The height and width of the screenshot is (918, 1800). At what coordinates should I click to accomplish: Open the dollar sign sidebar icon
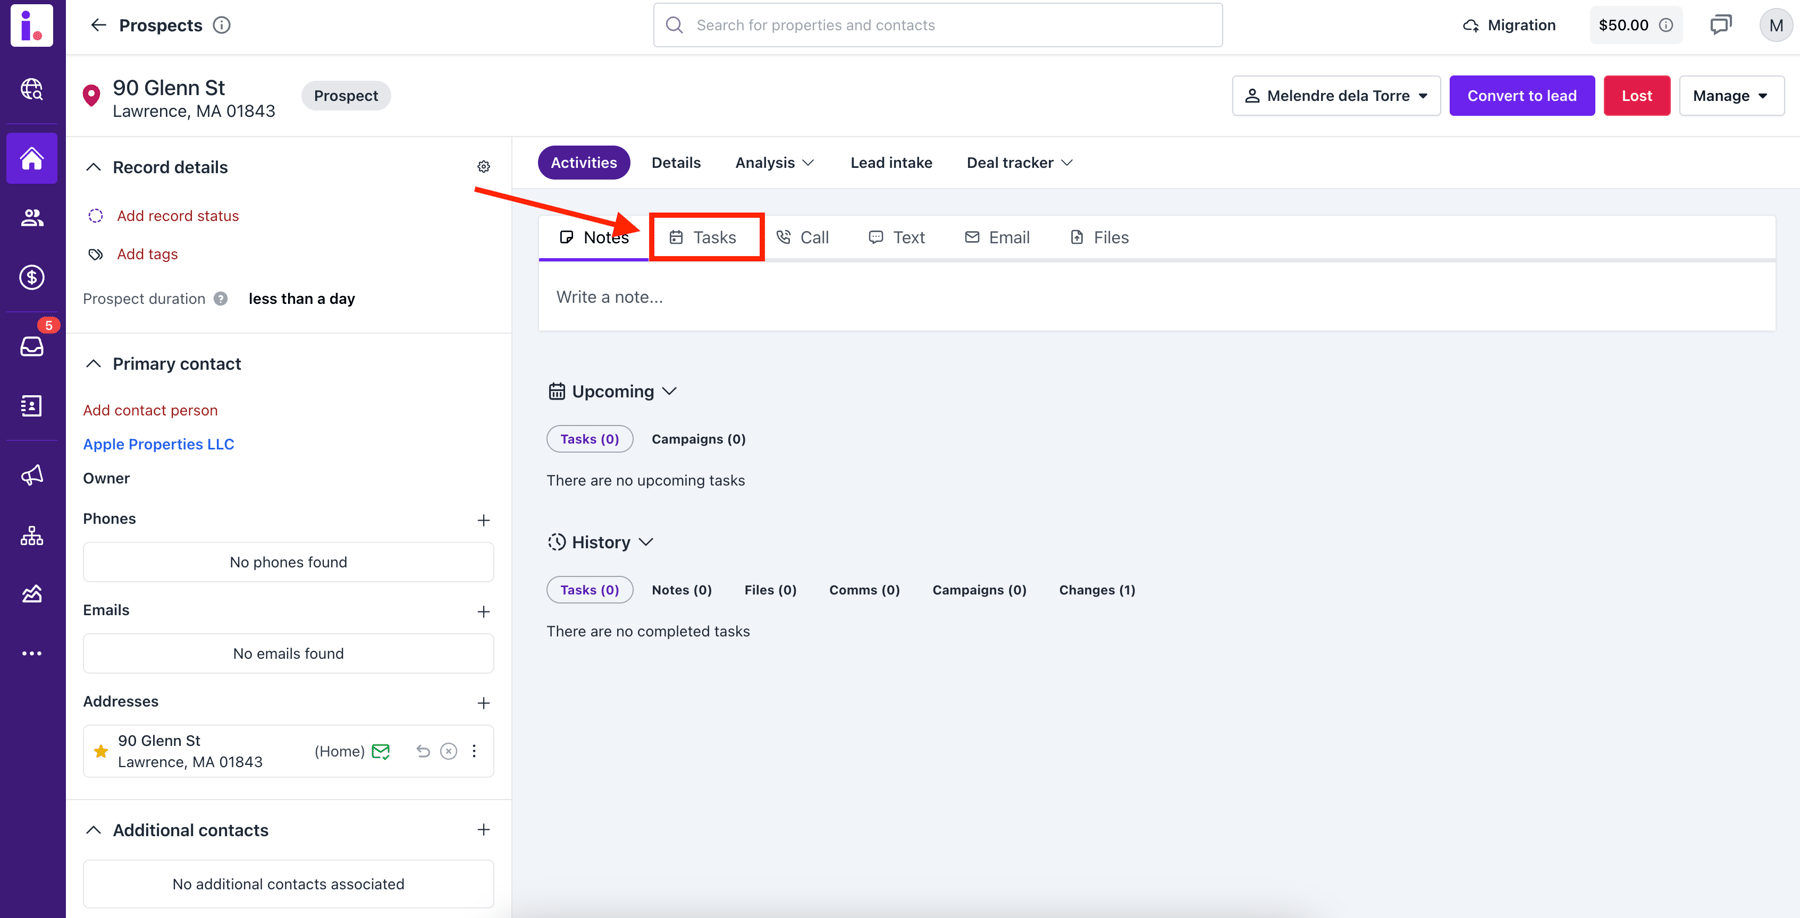click(x=32, y=277)
